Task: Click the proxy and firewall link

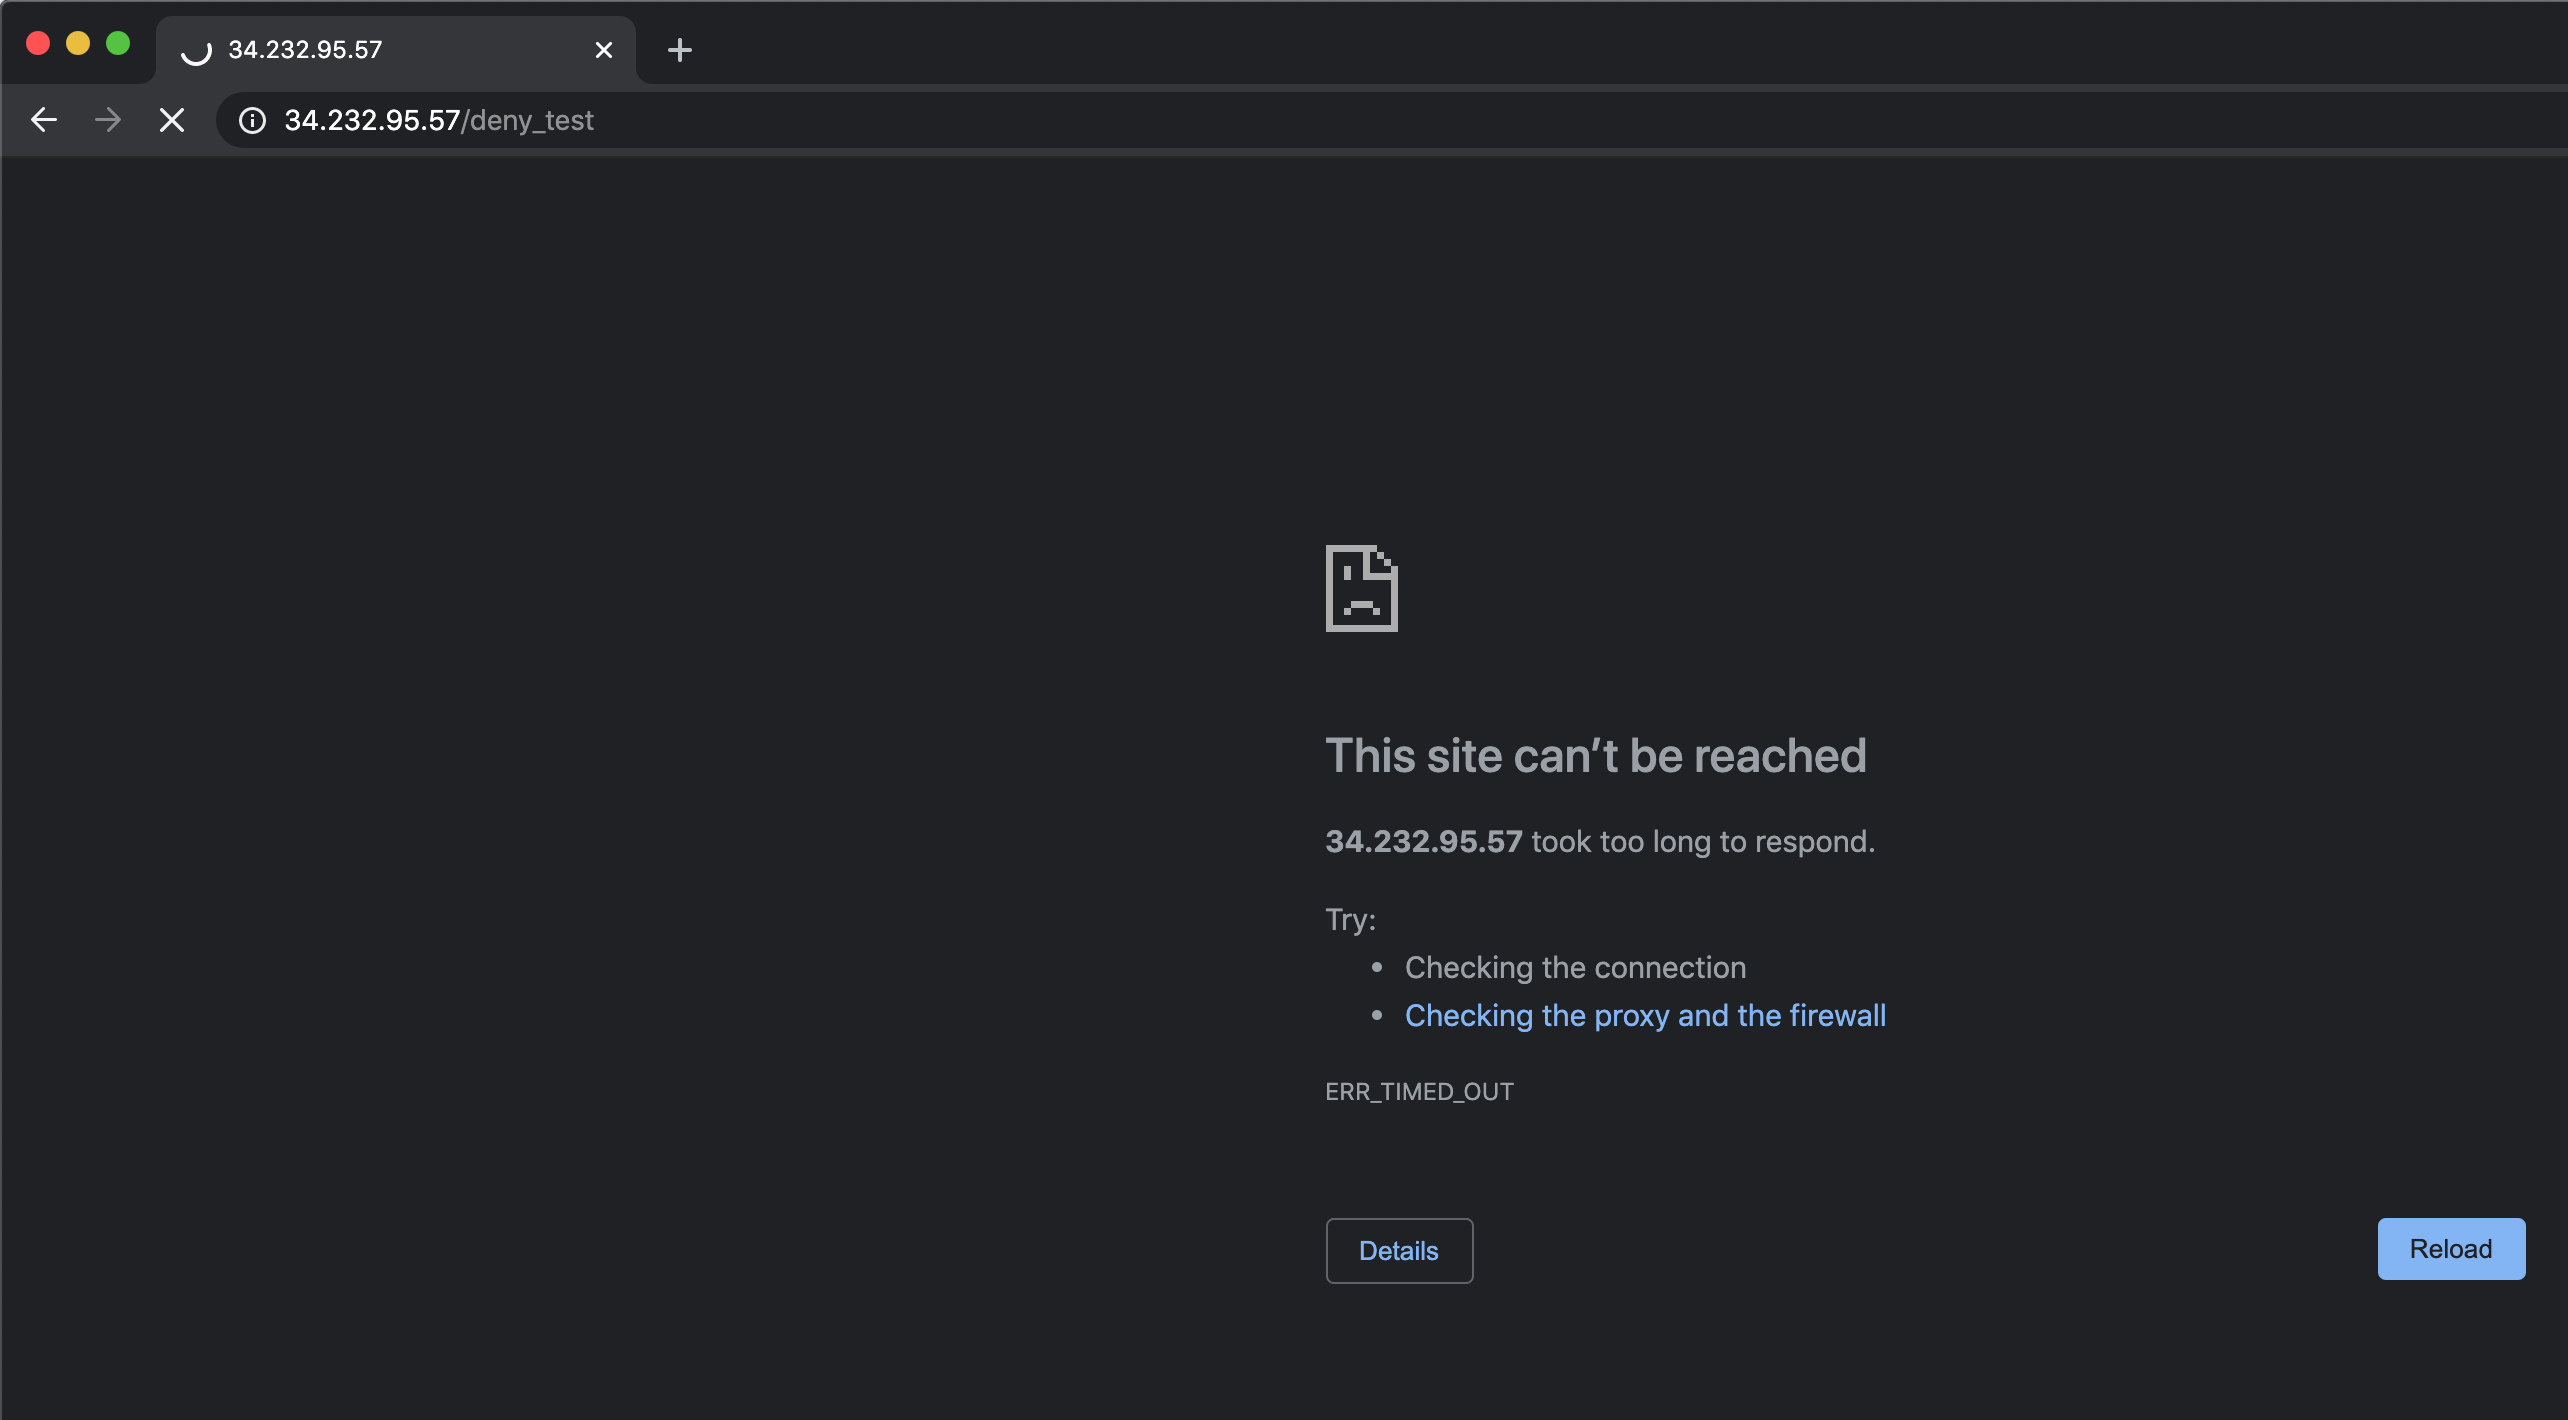Action: point(1643,1014)
